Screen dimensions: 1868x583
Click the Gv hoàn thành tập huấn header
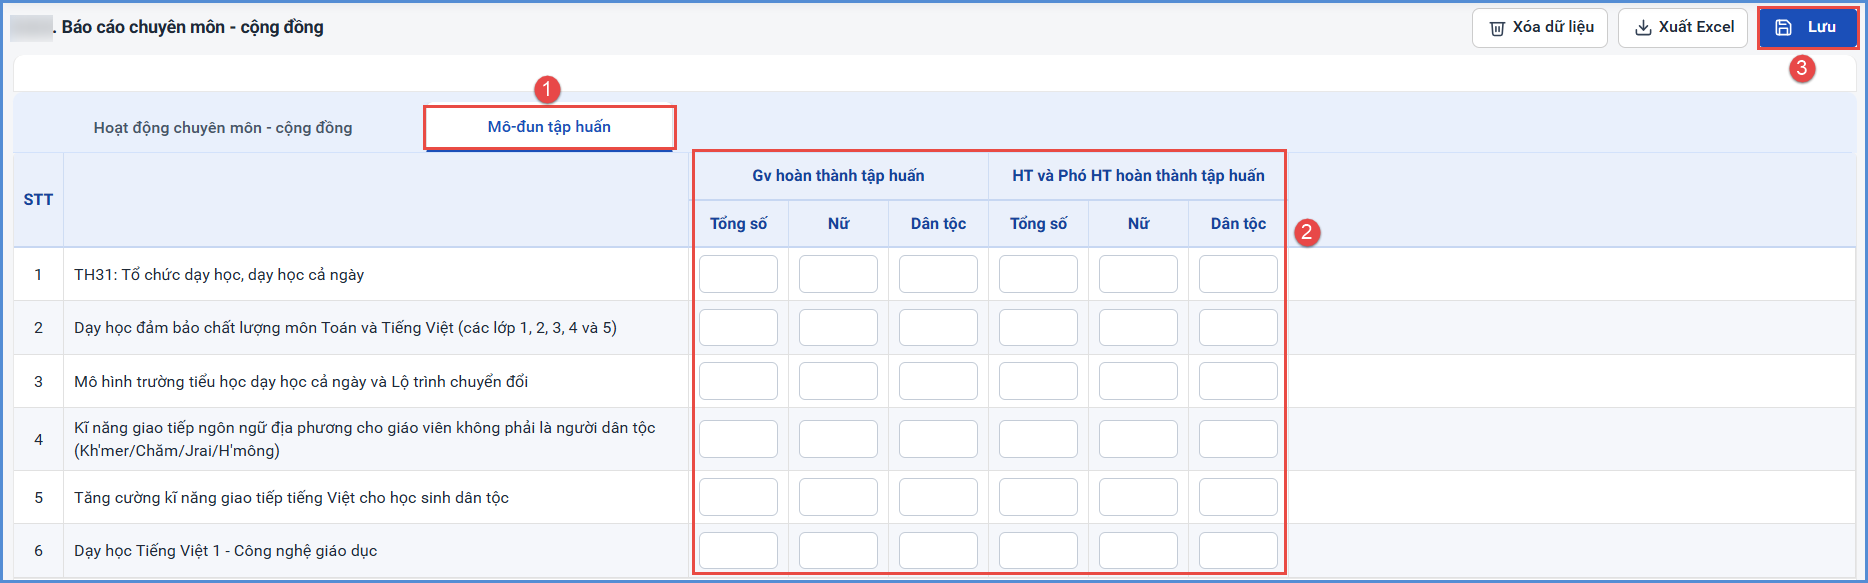(838, 176)
